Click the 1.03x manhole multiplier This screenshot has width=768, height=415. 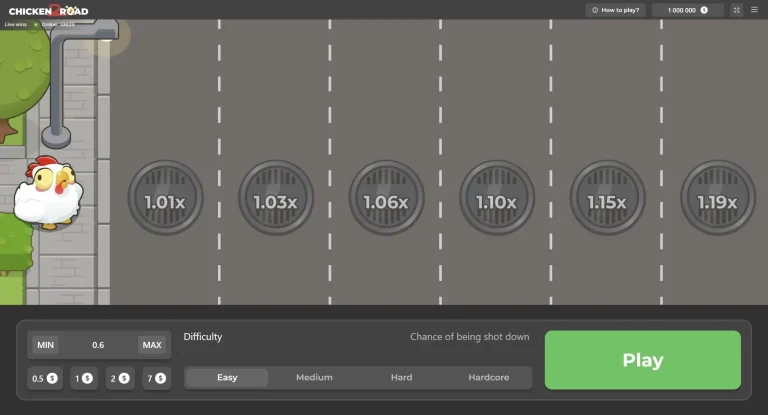pyautogui.click(x=275, y=199)
